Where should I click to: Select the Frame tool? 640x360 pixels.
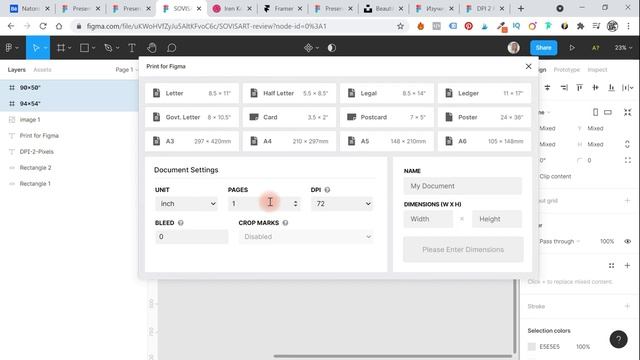pyautogui.click(x=61, y=48)
